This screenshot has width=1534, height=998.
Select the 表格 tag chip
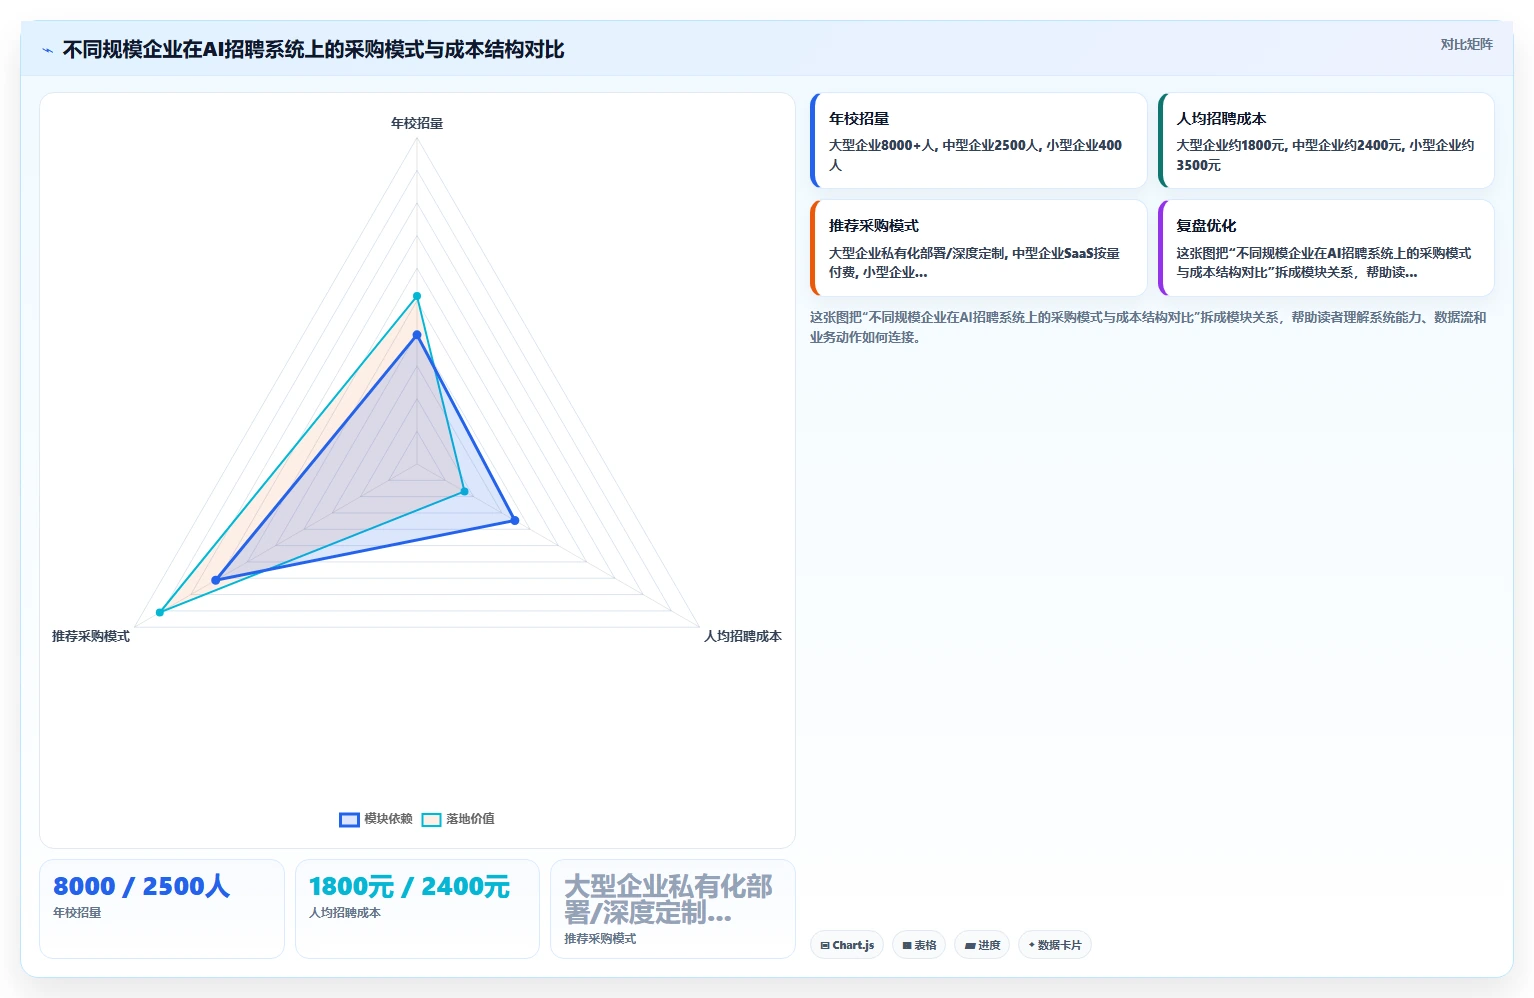(x=919, y=945)
